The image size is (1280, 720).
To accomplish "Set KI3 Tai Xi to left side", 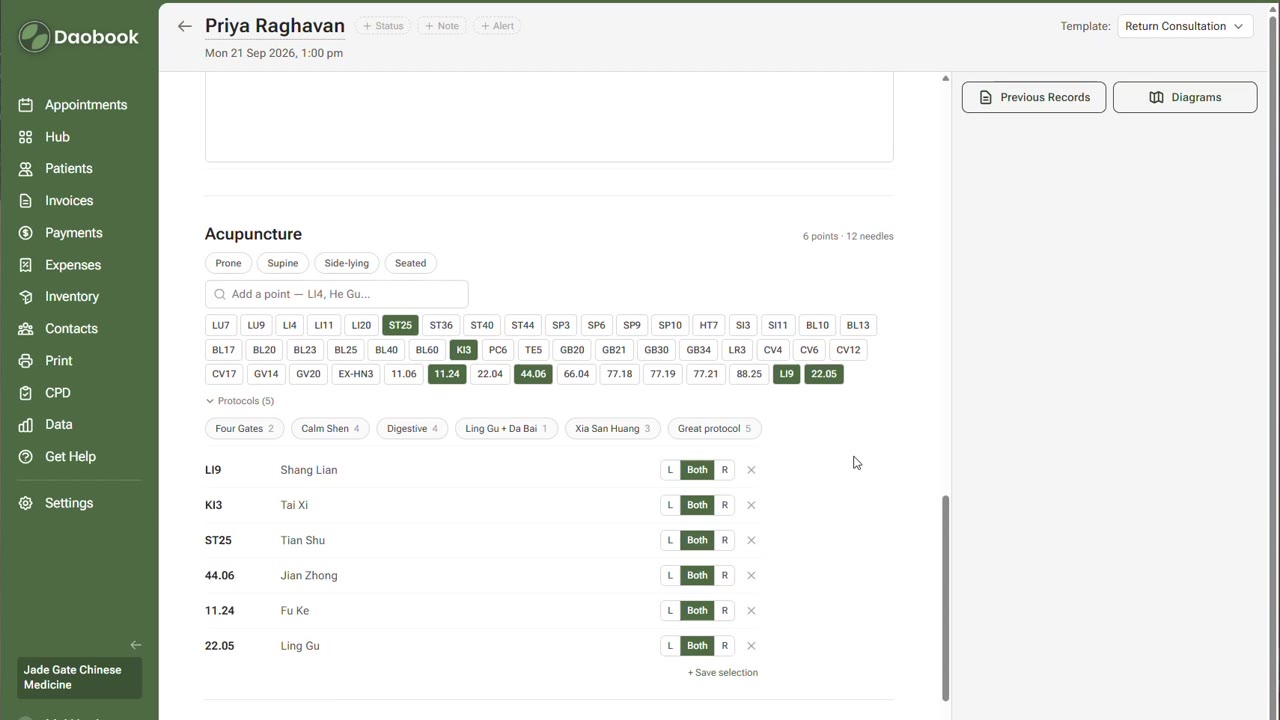I will pyautogui.click(x=670, y=505).
